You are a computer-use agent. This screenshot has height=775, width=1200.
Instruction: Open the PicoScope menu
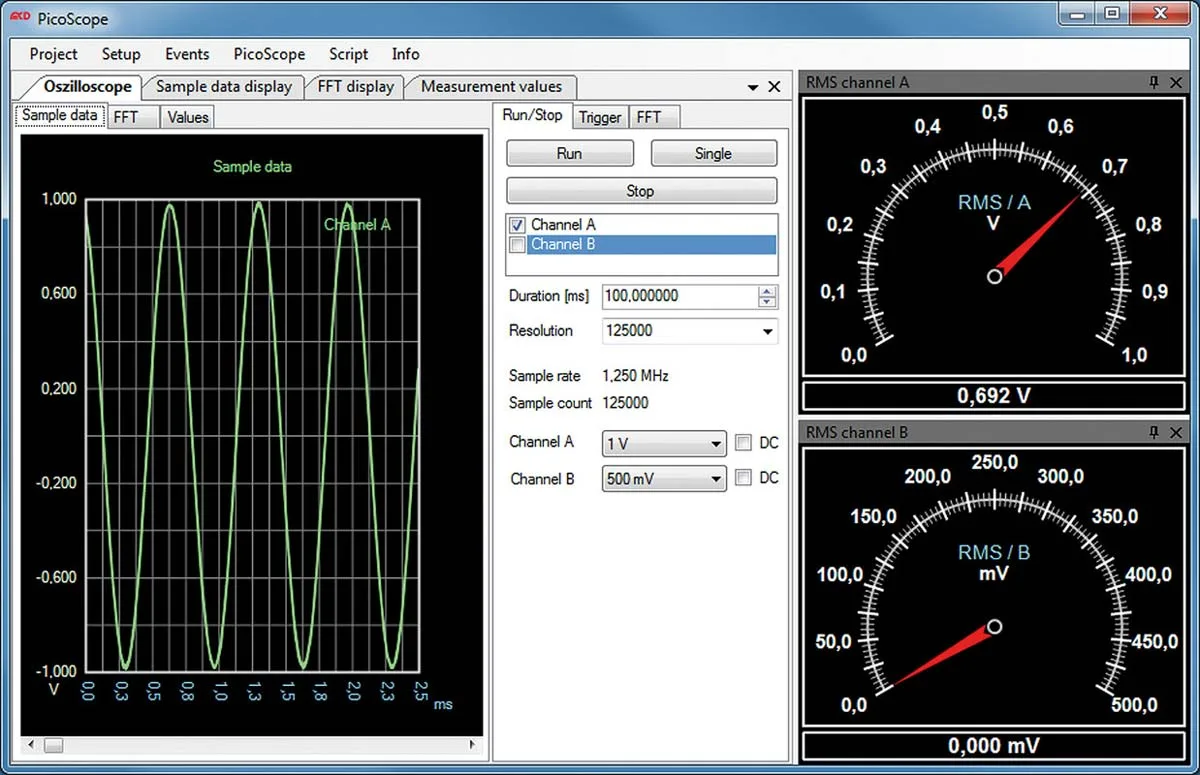coord(269,54)
